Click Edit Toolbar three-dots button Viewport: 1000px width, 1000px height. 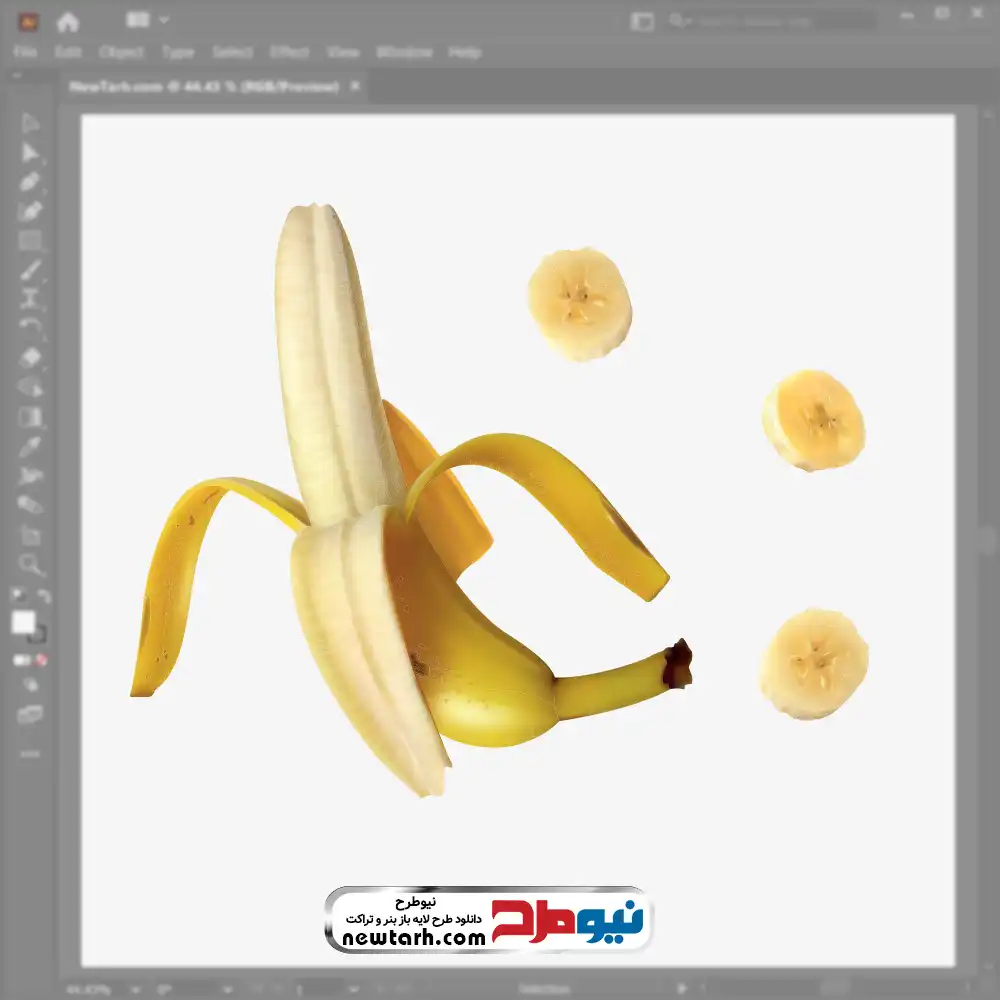tap(30, 753)
